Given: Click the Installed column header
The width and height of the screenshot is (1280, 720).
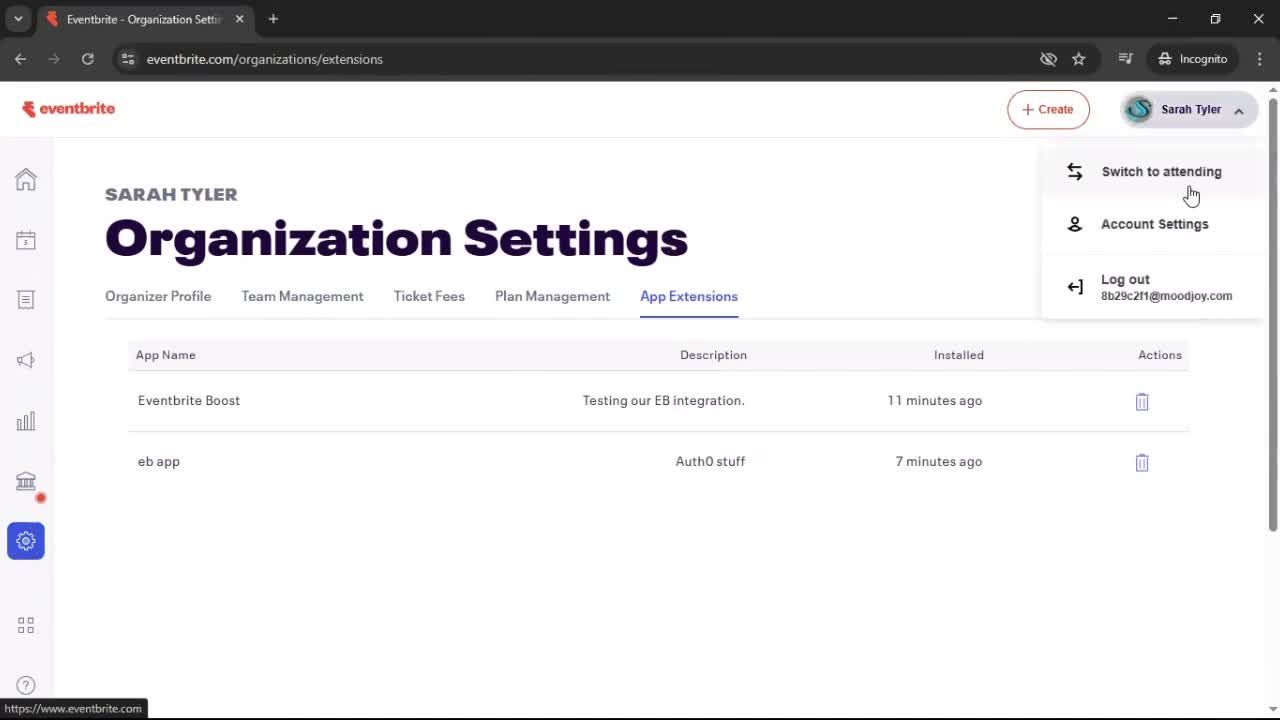Looking at the screenshot, I should pyautogui.click(x=959, y=355).
